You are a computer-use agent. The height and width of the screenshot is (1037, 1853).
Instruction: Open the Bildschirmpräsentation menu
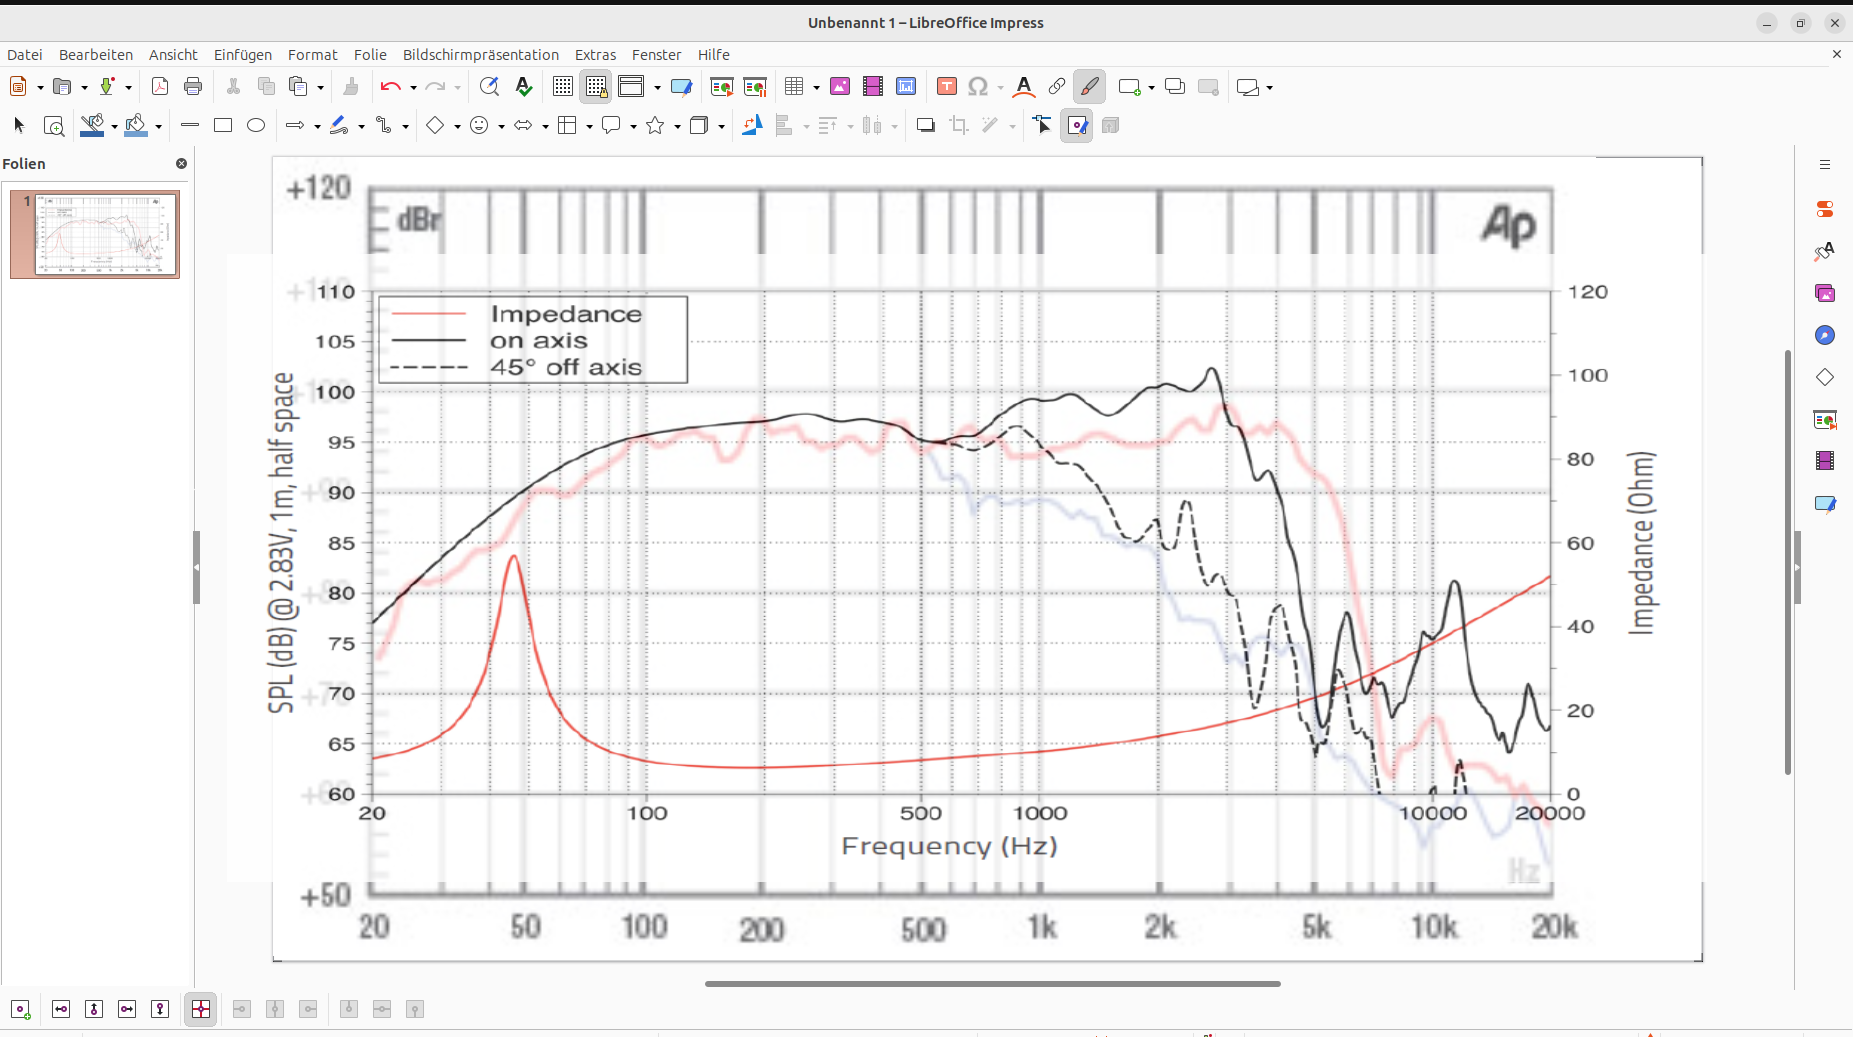coord(480,55)
